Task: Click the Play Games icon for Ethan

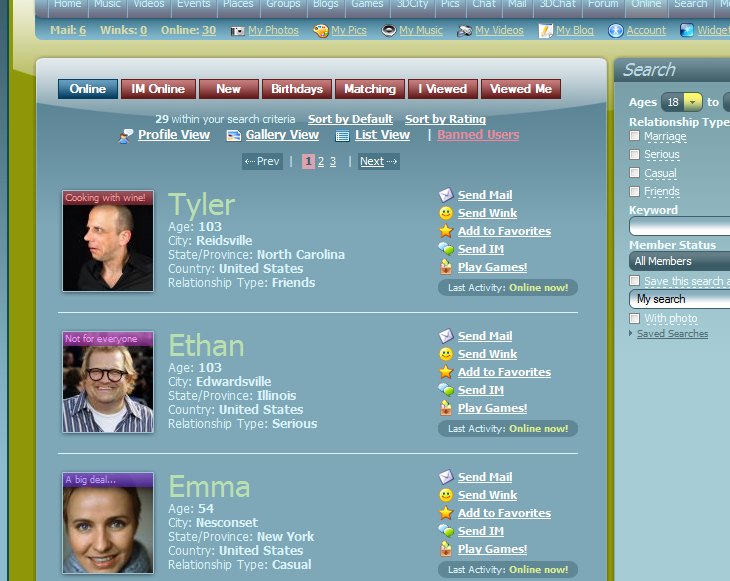Action: 446,408
